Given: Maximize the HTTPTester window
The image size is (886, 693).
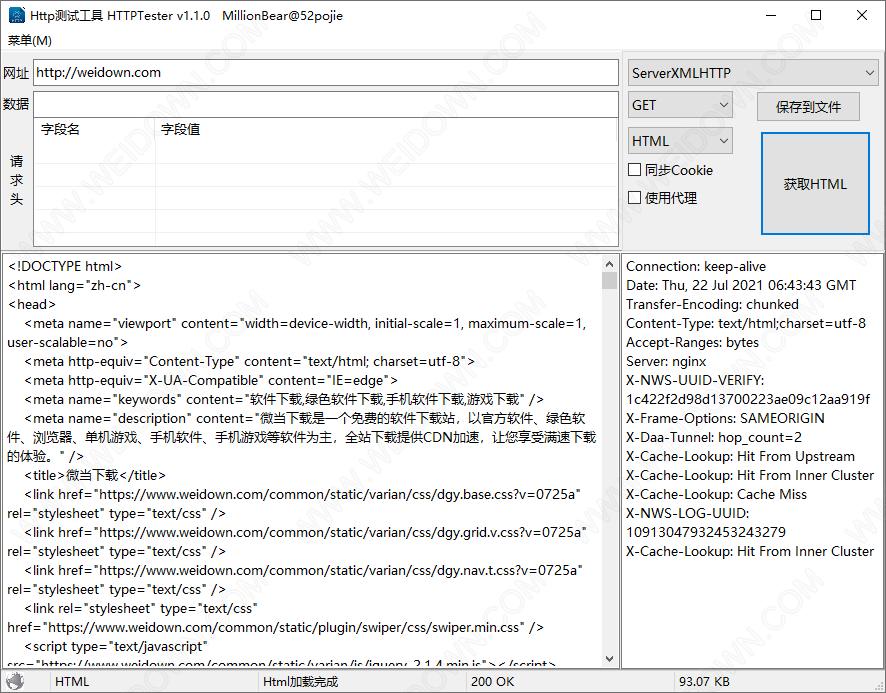Looking at the screenshot, I should click(816, 15).
